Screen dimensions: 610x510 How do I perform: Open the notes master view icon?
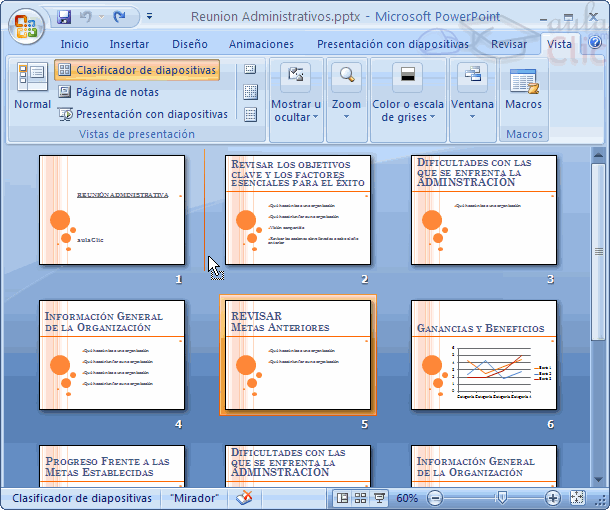pos(250,115)
